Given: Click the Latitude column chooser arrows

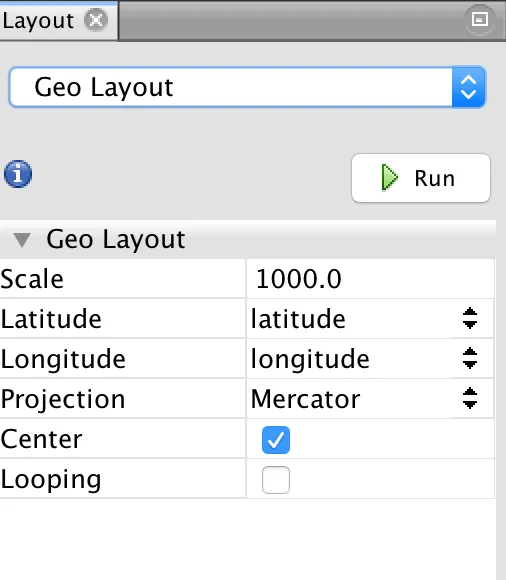Looking at the screenshot, I should coord(470,318).
